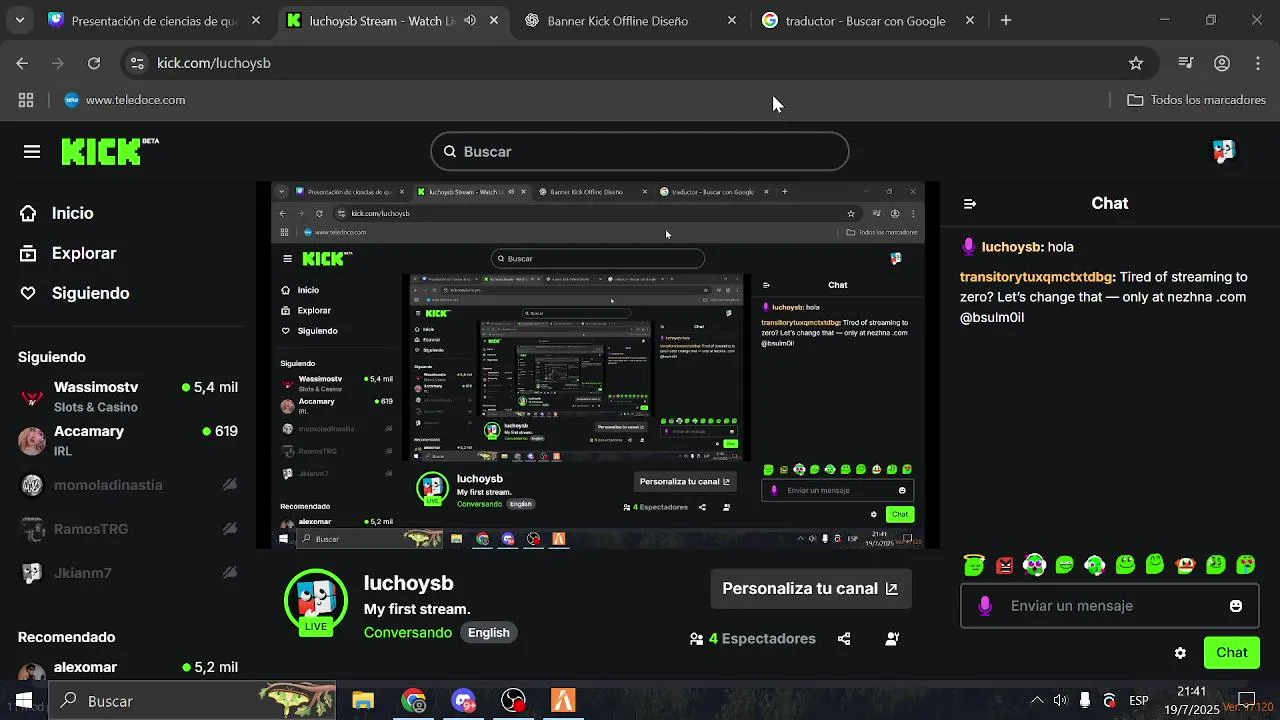Send message with green Chat button
Image resolution: width=1280 pixels, height=720 pixels.
coord(1231,652)
